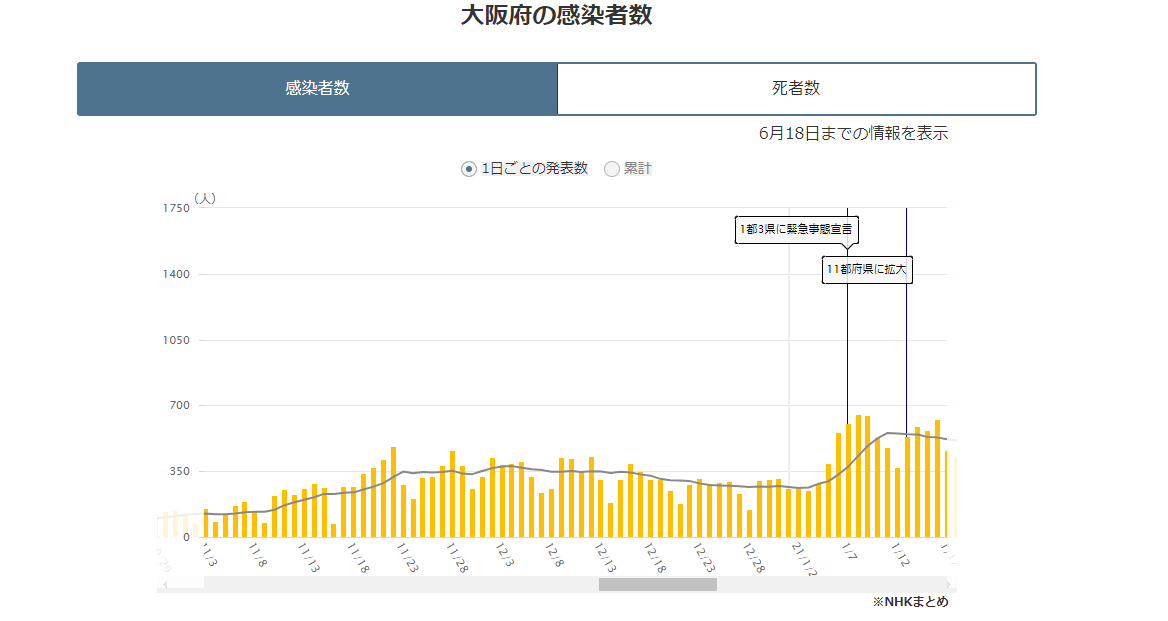Click the chart scrollbar's right arrow
The image size is (1168, 621).
[x=948, y=585]
